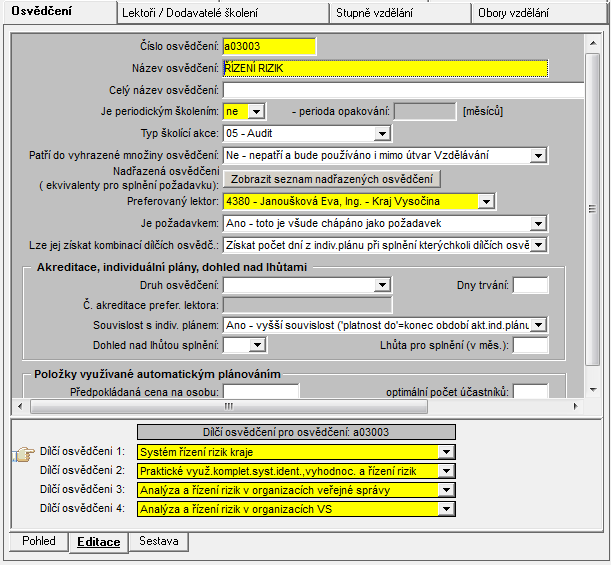
Task: Open the Druh osvědčení dropdown
Action: tap(382, 285)
